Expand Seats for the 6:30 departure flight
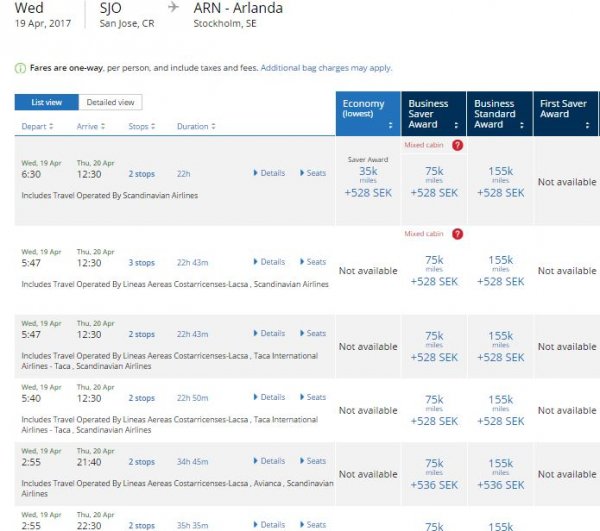Viewport: 600px width, 531px height. [313, 173]
